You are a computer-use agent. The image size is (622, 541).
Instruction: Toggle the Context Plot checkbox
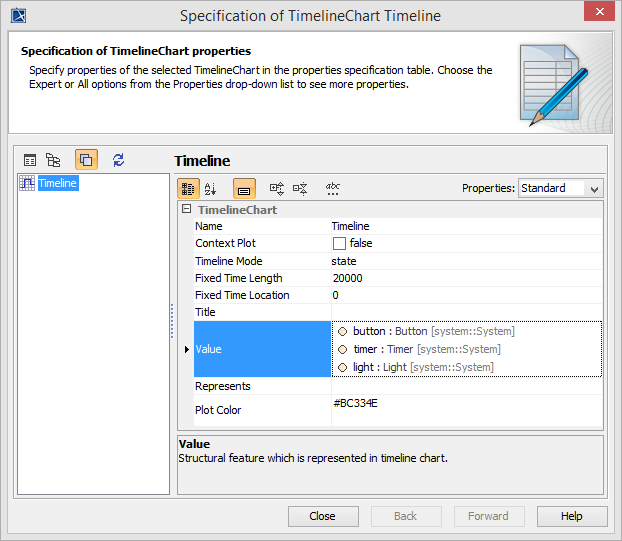[x=339, y=243]
